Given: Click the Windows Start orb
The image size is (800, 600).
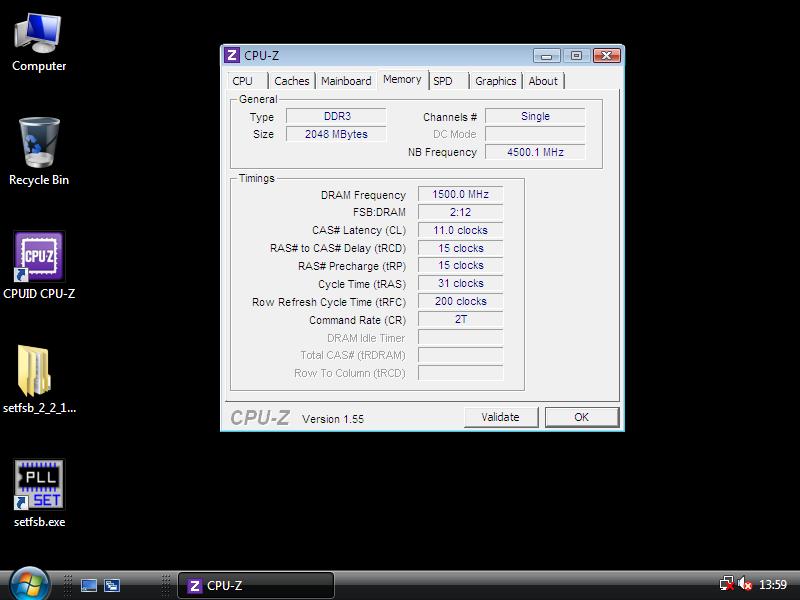Looking at the screenshot, I should pos(29,583).
